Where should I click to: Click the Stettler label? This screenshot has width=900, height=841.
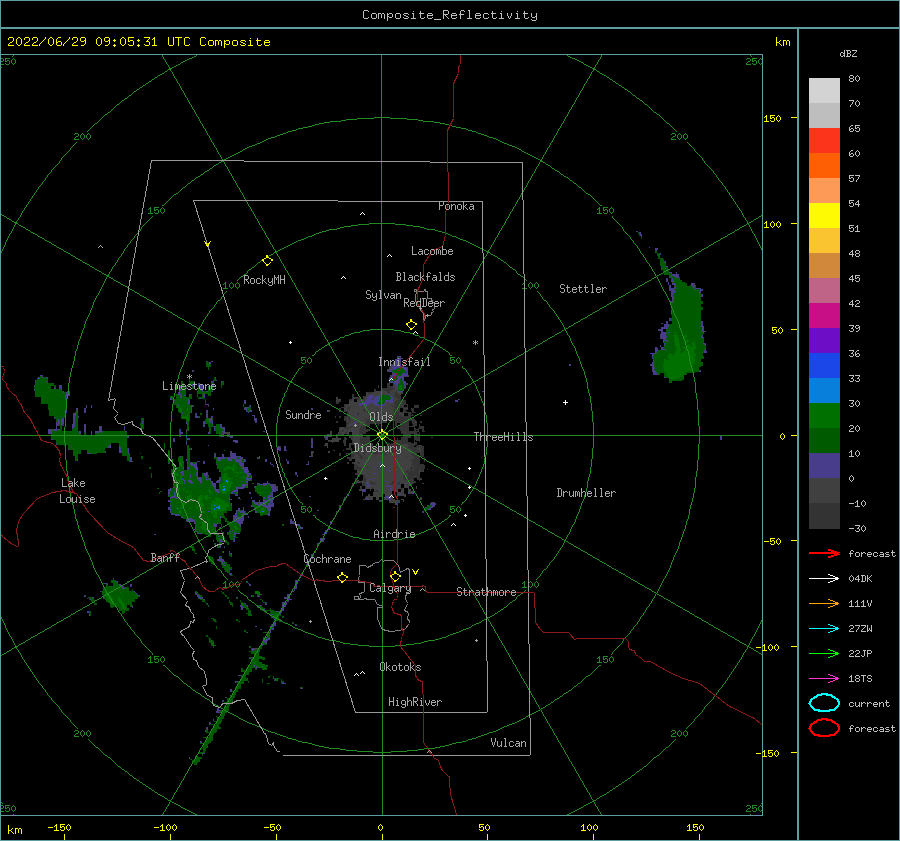click(x=583, y=289)
